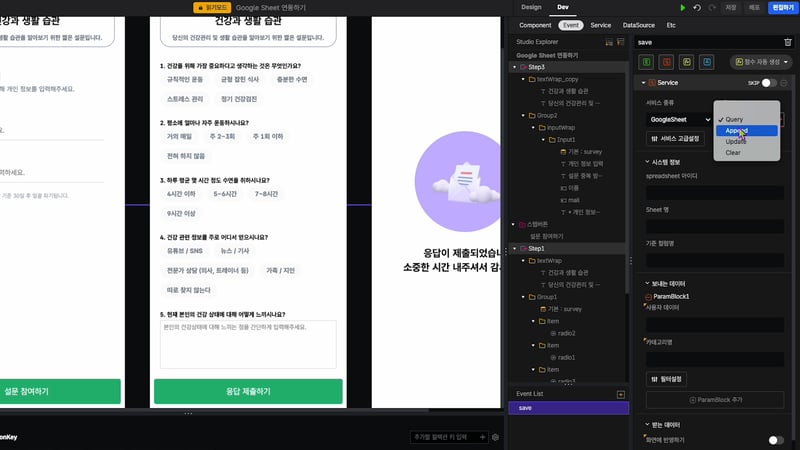800x450 pixels.
Task: Switch to the Etc tab
Action: [x=671, y=25]
